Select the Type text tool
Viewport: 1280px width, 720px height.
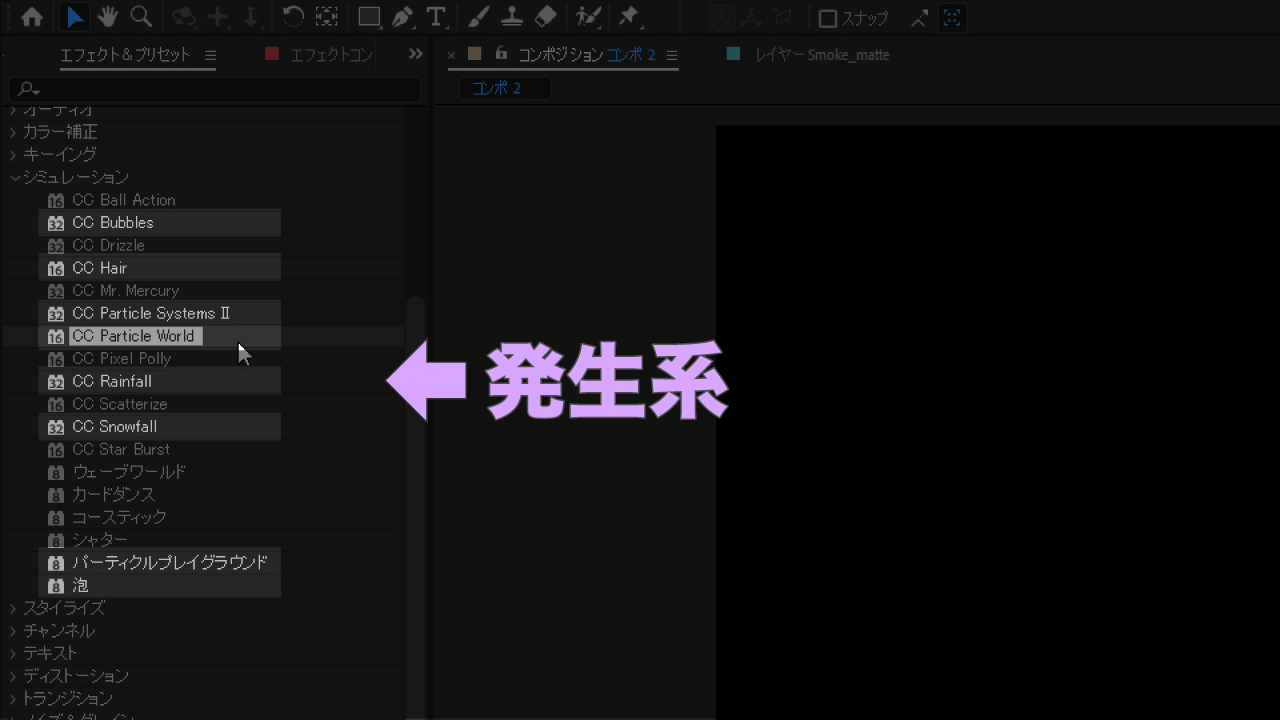tap(436, 17)
